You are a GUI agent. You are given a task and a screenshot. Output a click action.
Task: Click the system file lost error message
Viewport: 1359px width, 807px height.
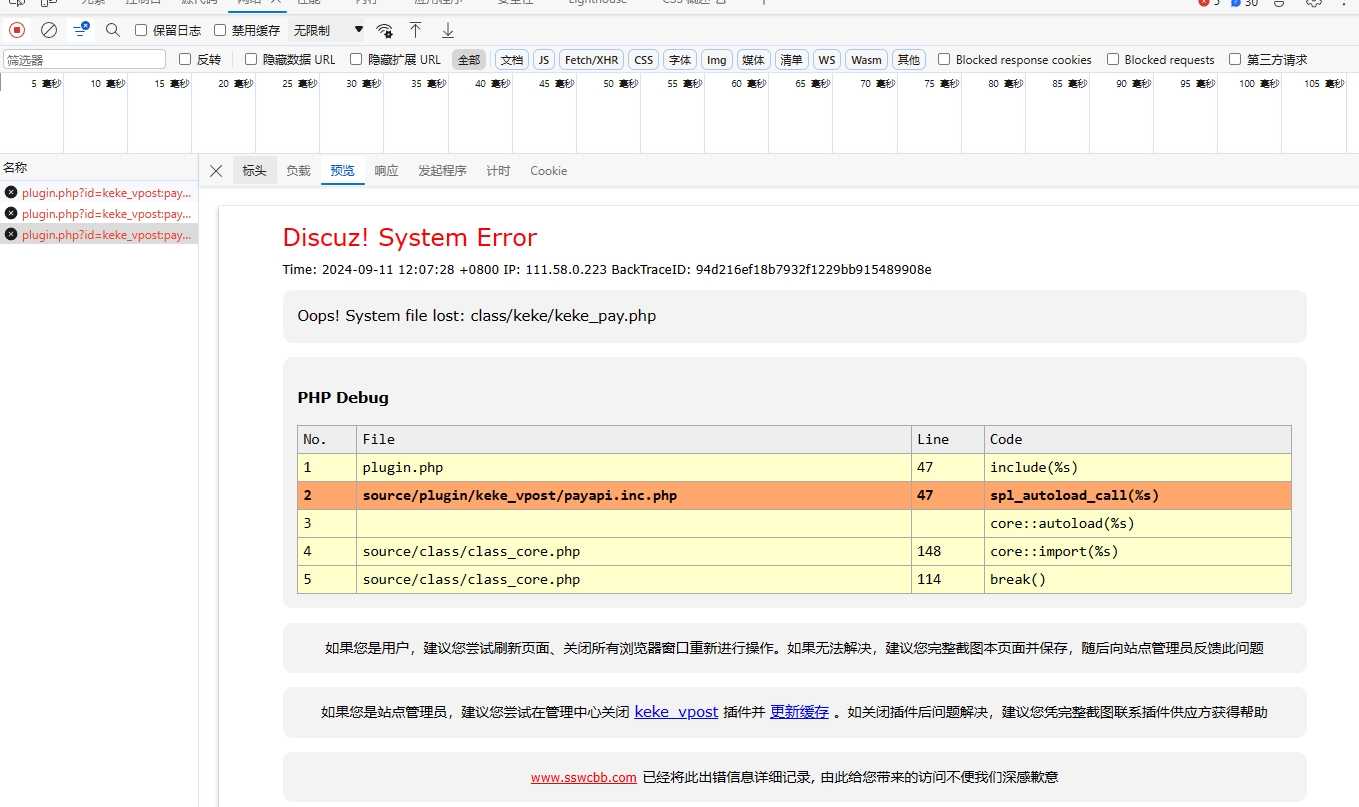477,316
